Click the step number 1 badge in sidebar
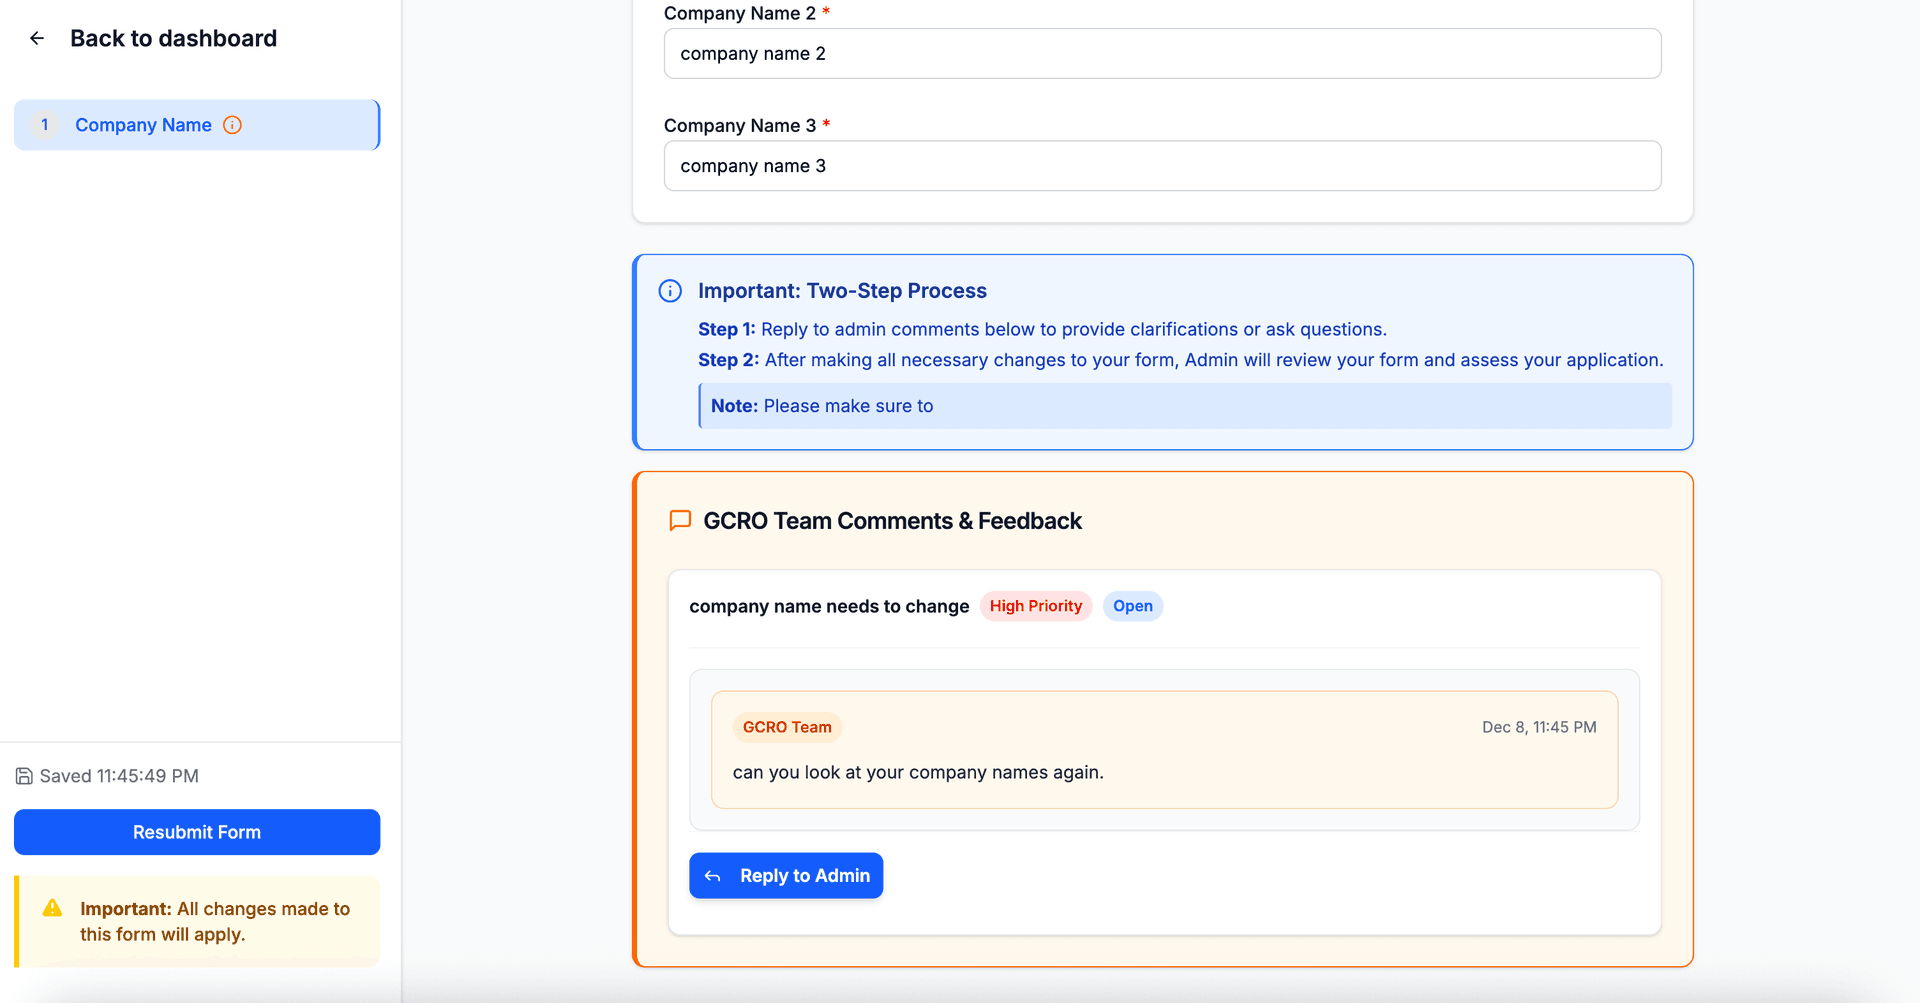The image size is (1920, 1003). coord(45,125)
